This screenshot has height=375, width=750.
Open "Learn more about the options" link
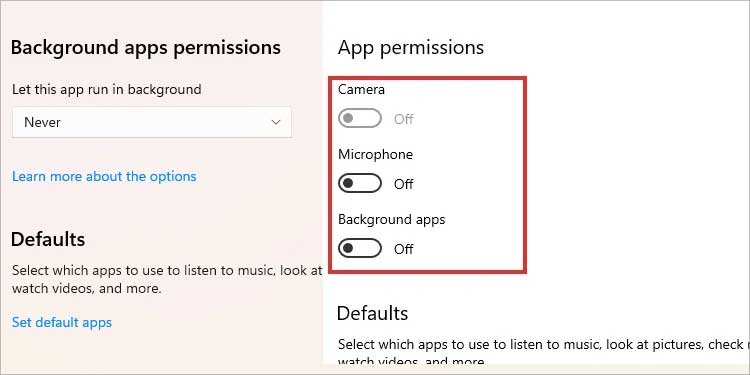(104, 176)
